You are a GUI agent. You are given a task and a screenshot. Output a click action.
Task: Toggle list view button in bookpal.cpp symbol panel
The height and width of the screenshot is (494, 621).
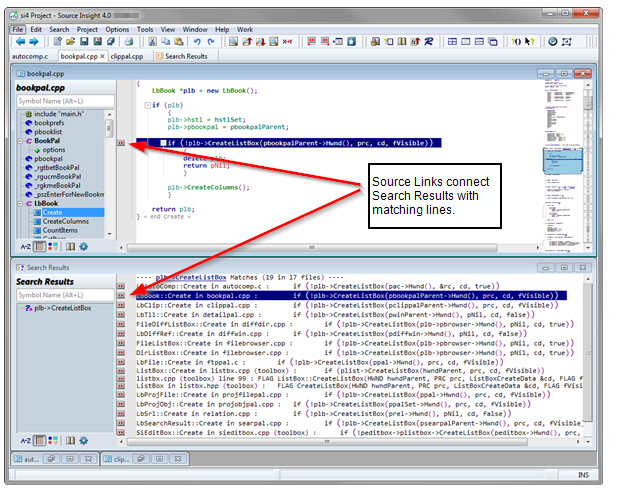40,247
